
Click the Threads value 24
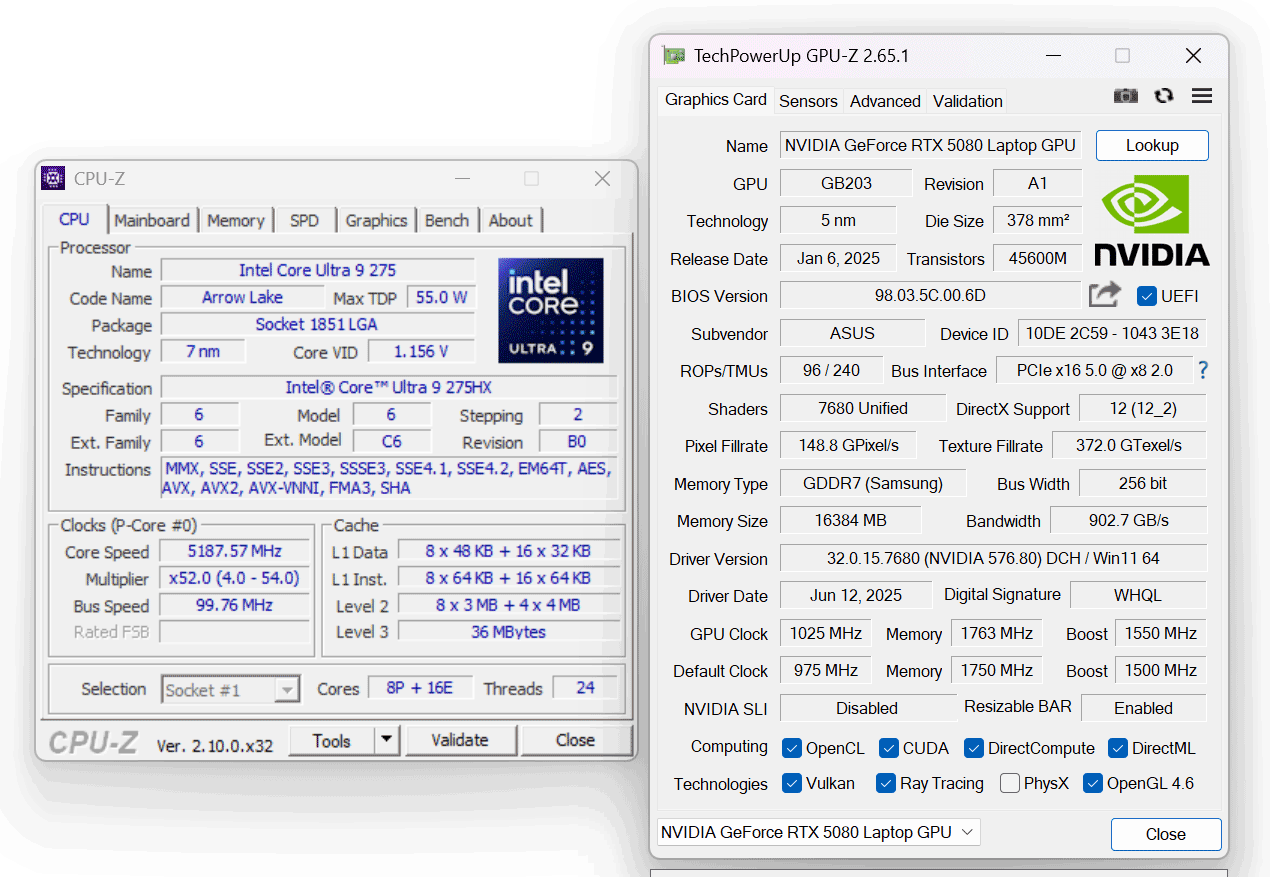pos(586,688)
